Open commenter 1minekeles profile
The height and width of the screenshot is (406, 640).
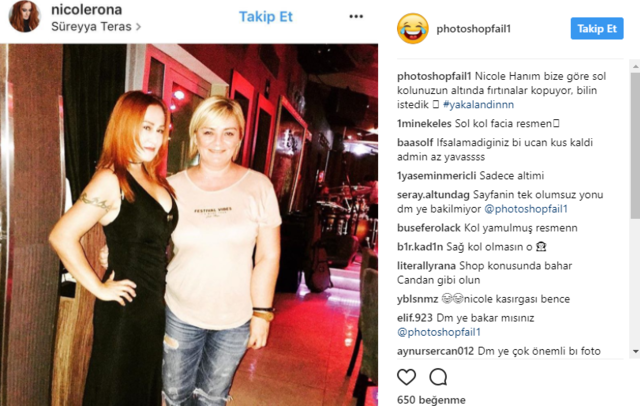(424, 124)
